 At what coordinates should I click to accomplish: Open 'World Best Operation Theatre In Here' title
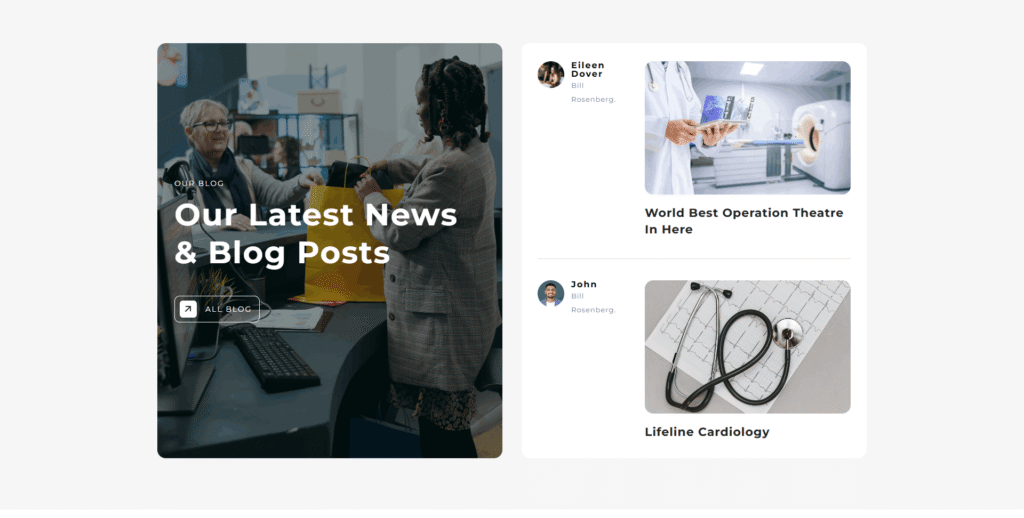click(x=744, y=221)
